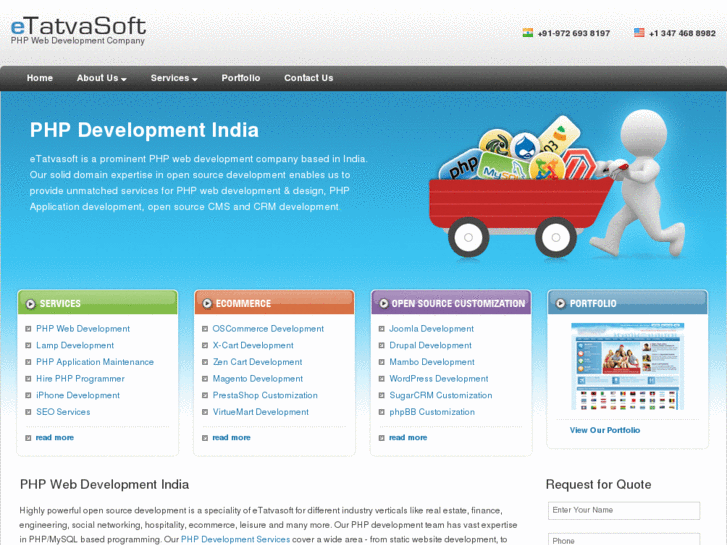
Task: Open WordPress Development link
Action: point(439,379)
